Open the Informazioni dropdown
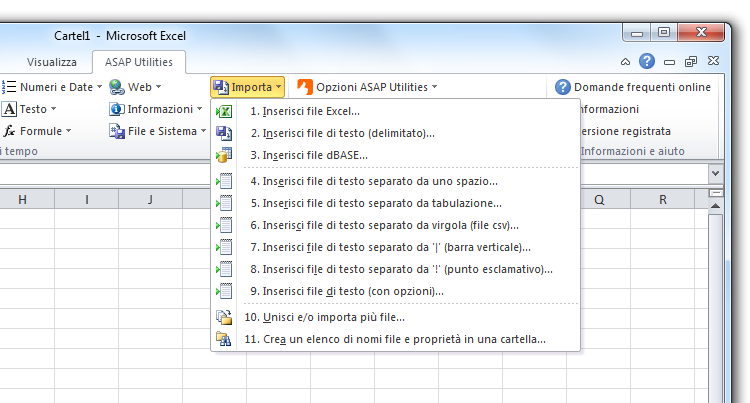Image resolution: width=750 pixels, height=403 pixels. coord(199,109)
